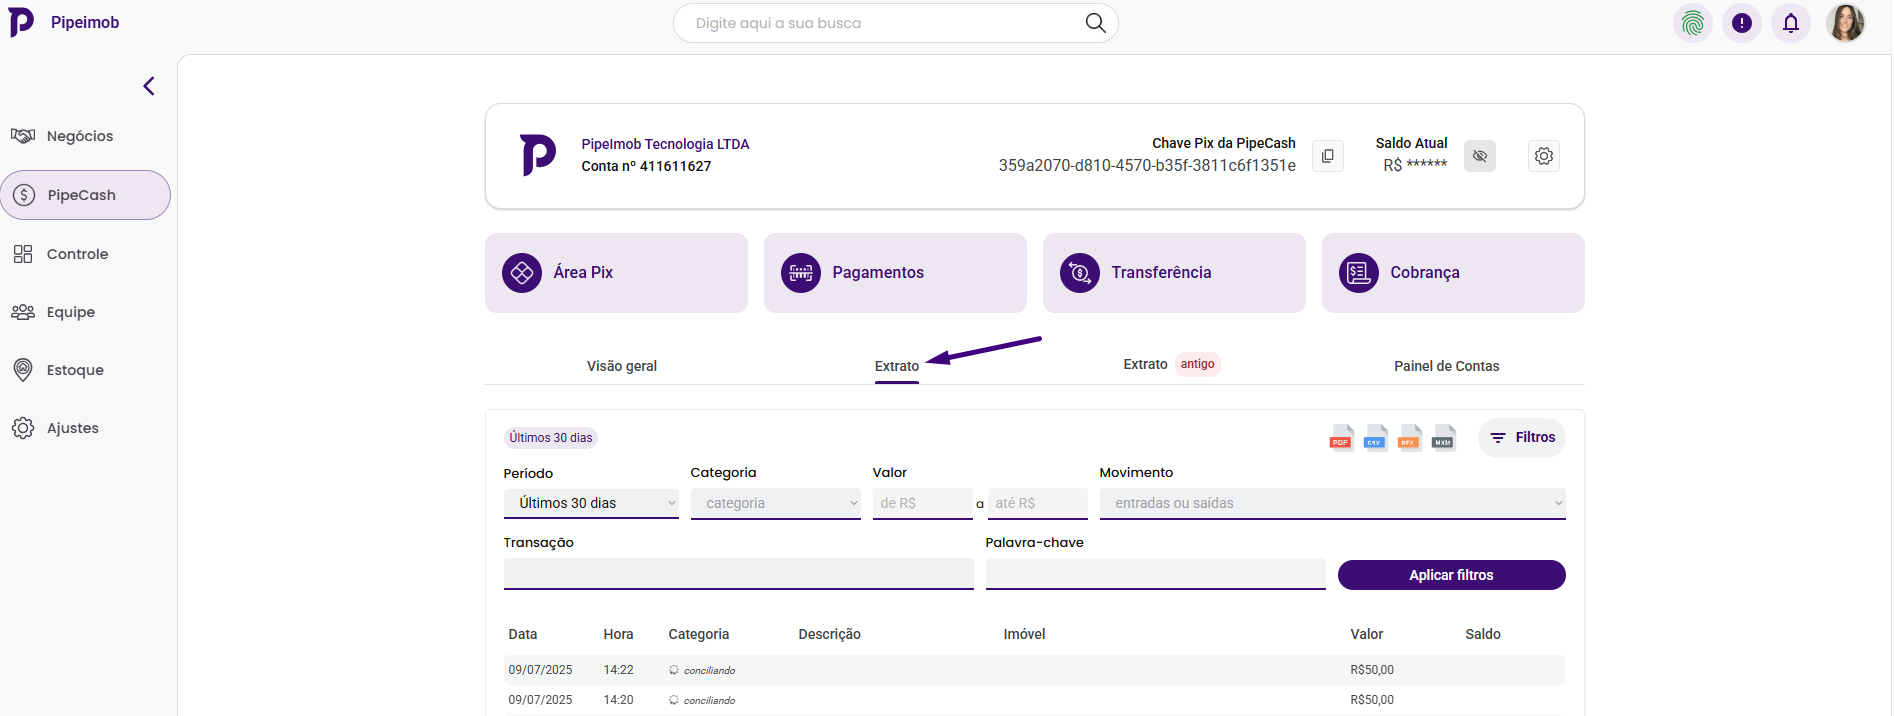Toggle the Filtros button
The image size is (1894, 716).
click(1522, 438)
